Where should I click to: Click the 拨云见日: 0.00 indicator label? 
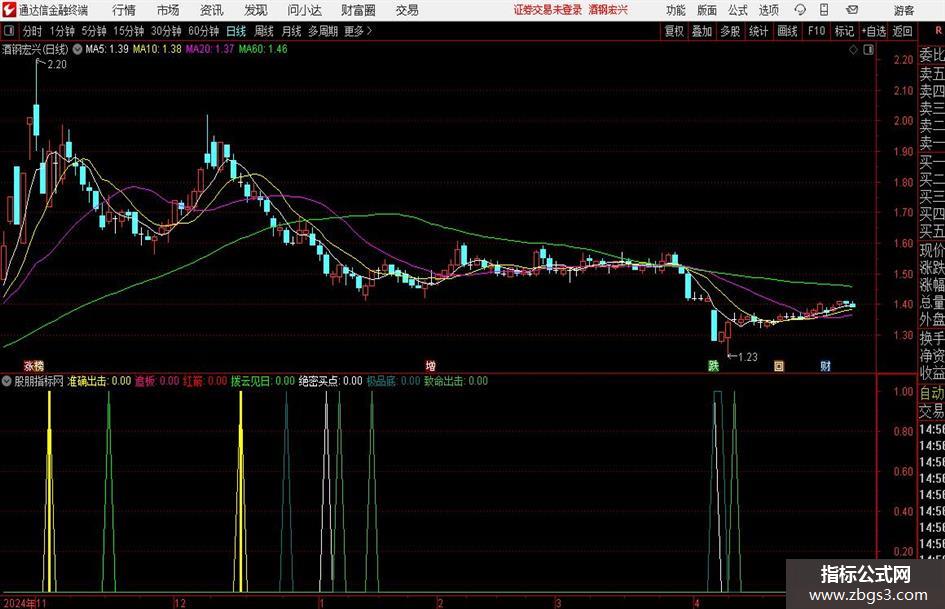click(263, 381)
